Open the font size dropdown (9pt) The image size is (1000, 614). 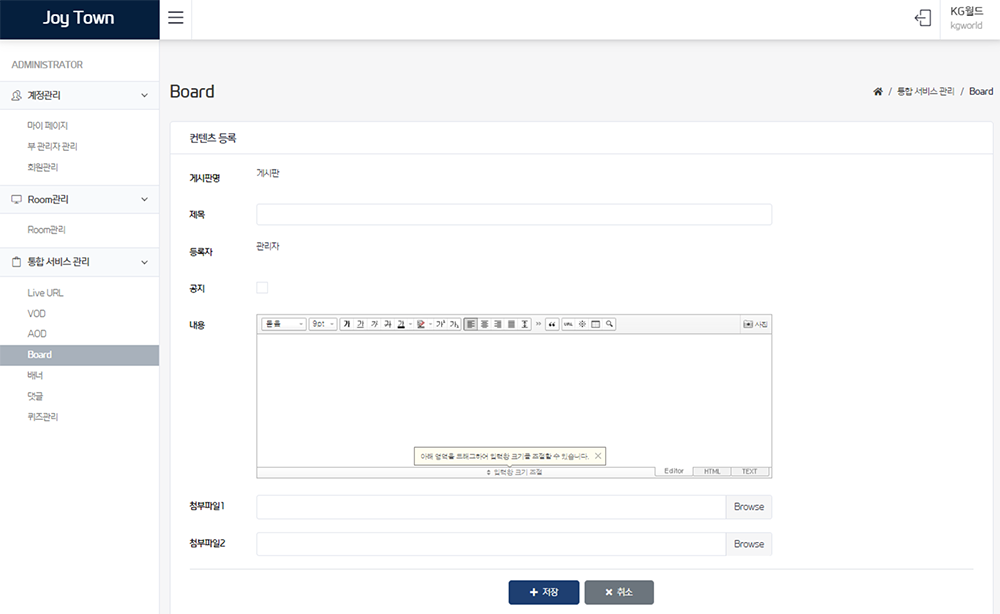322,324
